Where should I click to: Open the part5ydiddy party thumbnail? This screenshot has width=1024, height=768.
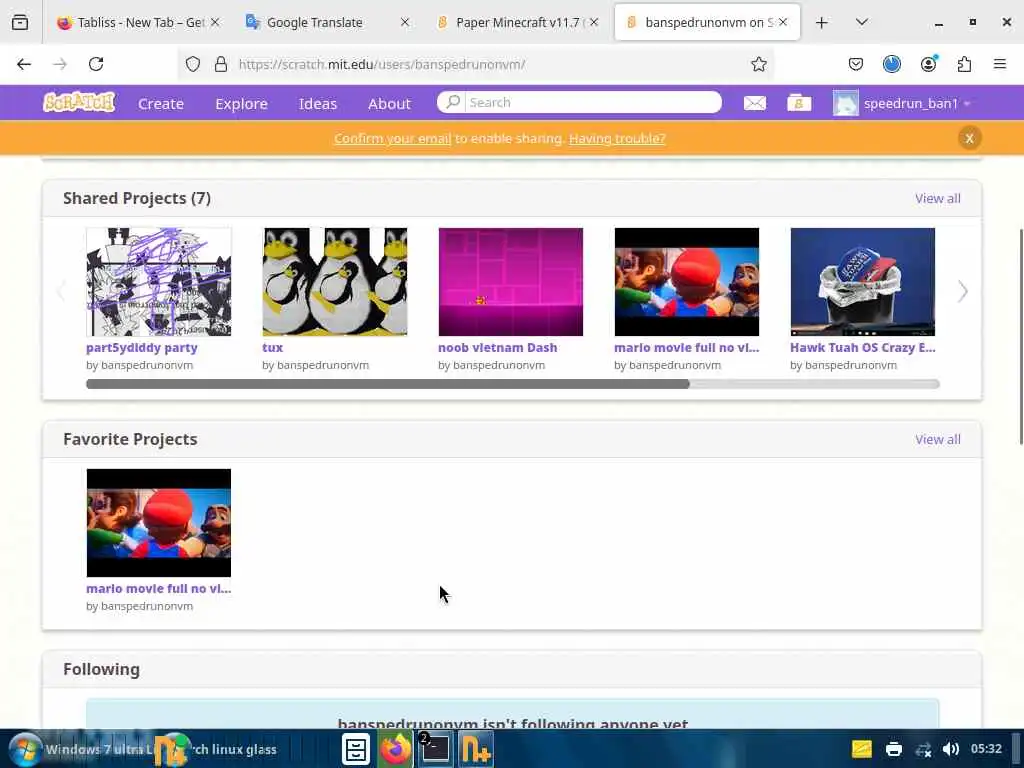pos(159,281)
